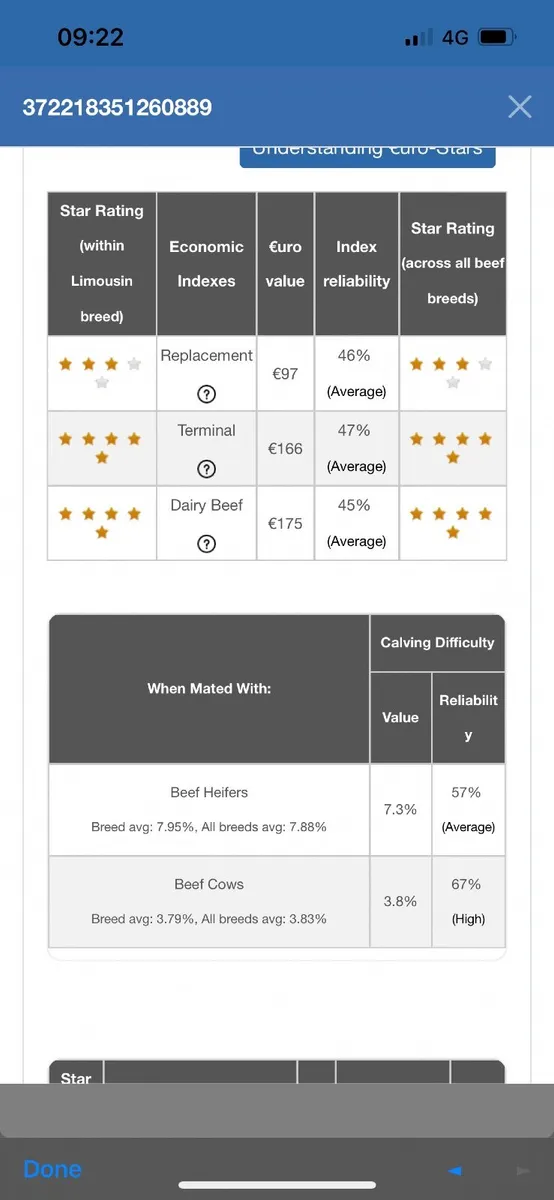
Task: Select the Terminal €166 euro value cell
Action: (x=285, y=448)
